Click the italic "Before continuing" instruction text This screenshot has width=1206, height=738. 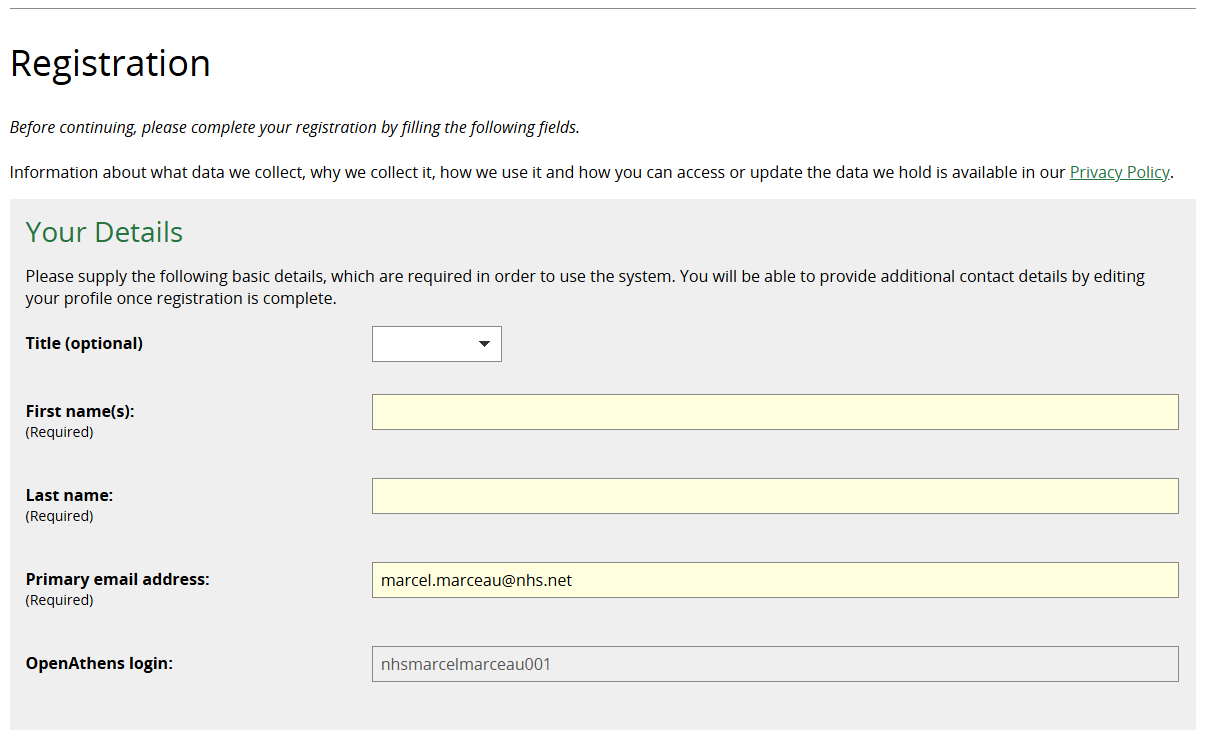pos(294,127)
